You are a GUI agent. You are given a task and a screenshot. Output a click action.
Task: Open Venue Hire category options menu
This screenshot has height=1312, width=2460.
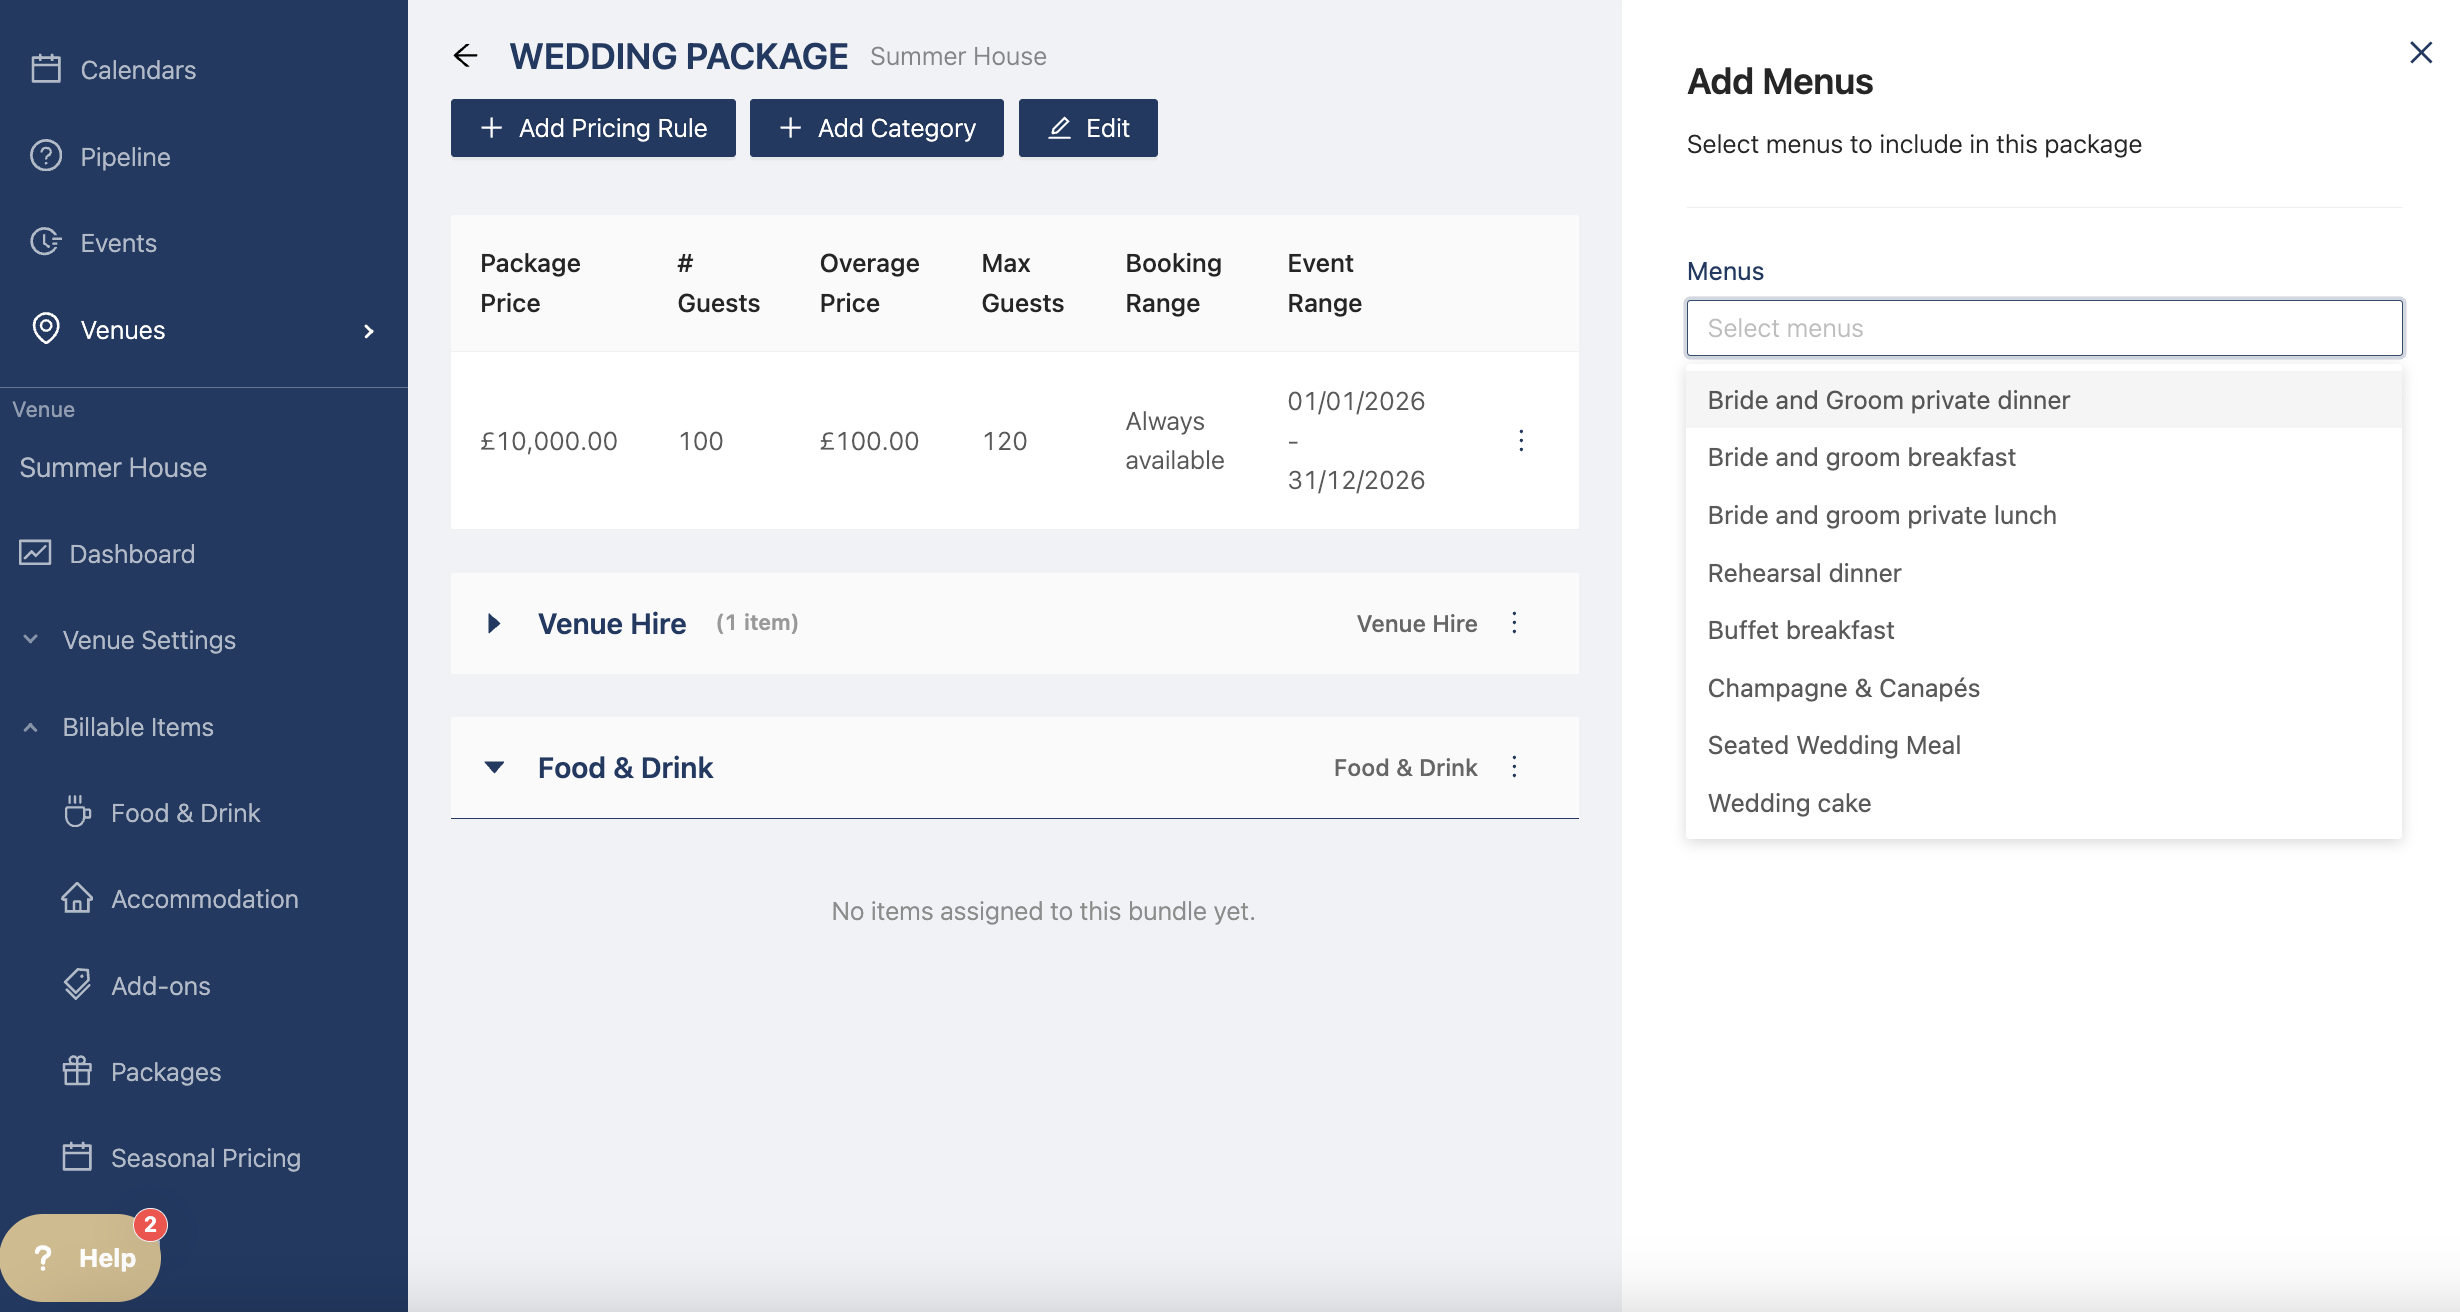[x=1514, y=623]
